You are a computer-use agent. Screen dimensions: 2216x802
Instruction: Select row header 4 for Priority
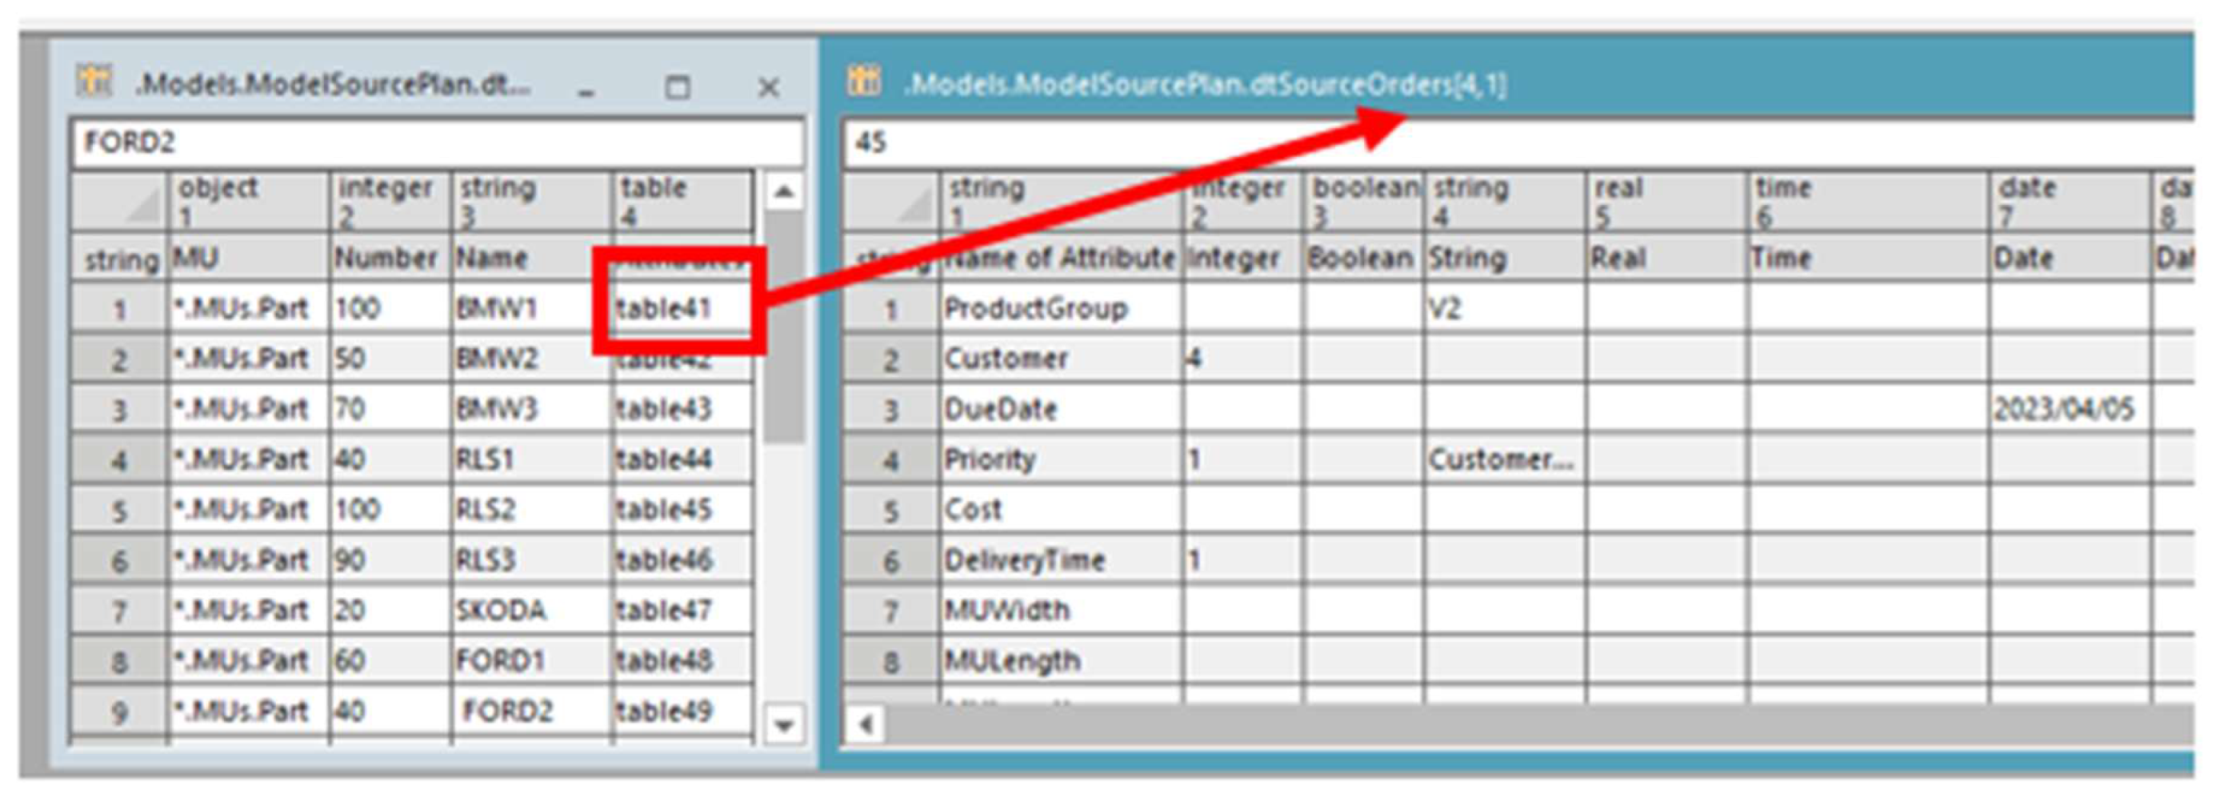click(890, 460)
